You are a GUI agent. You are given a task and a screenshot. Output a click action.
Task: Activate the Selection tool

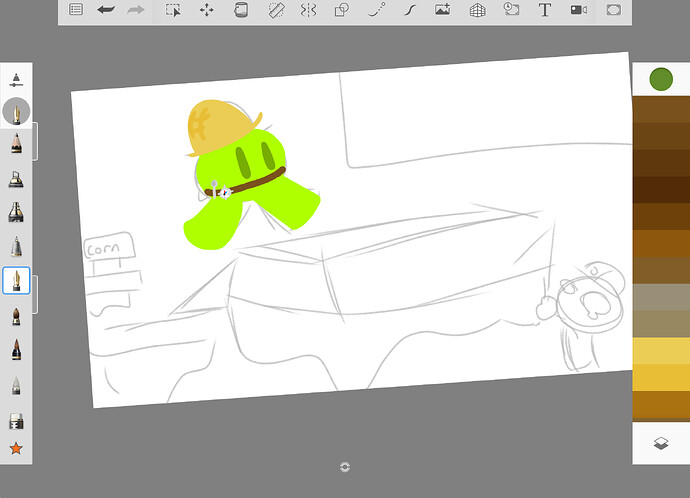click(x=173, y=10)
